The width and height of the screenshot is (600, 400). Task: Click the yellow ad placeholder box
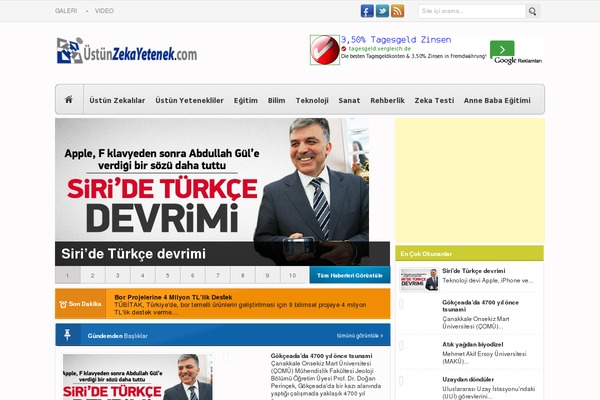pyautogui.click(x=470, y=180)
